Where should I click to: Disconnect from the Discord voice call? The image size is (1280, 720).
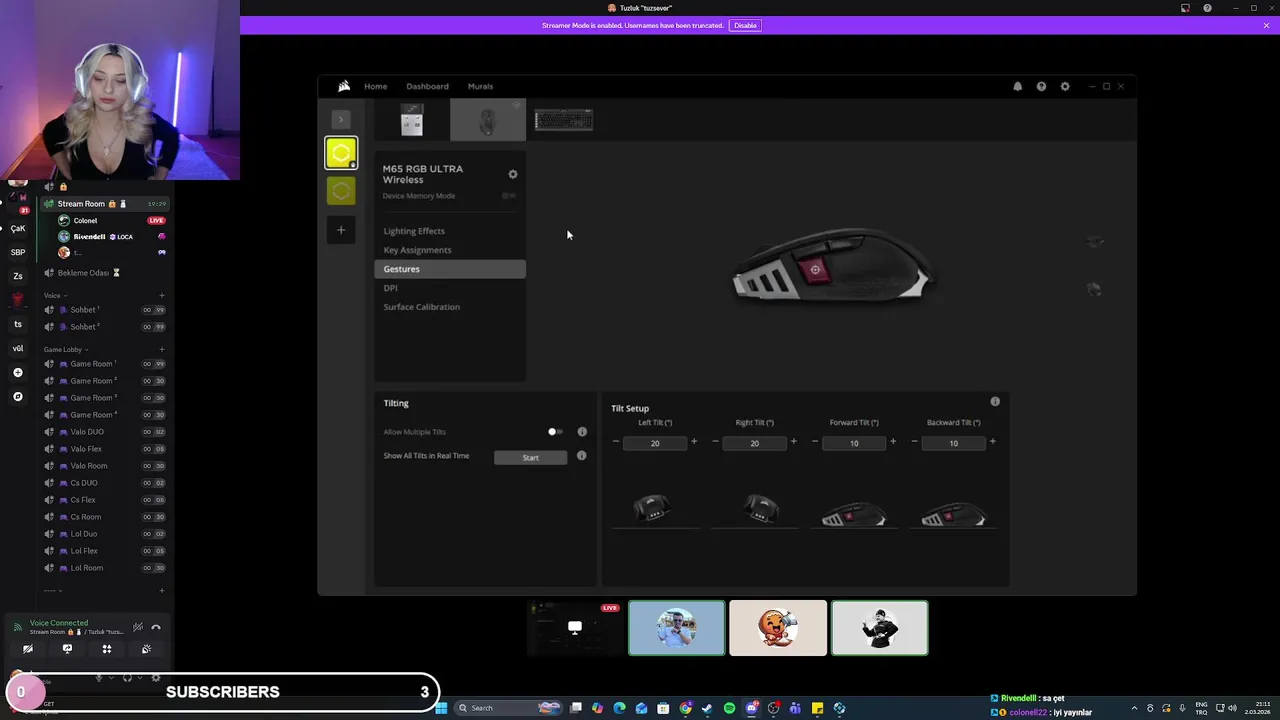[156, 627]
